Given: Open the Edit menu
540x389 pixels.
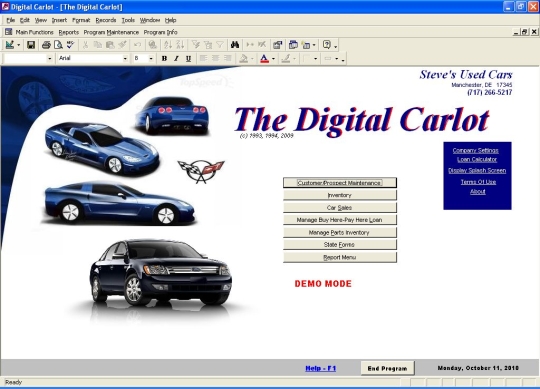Looking at the screenshot, I should pos(24,20).
